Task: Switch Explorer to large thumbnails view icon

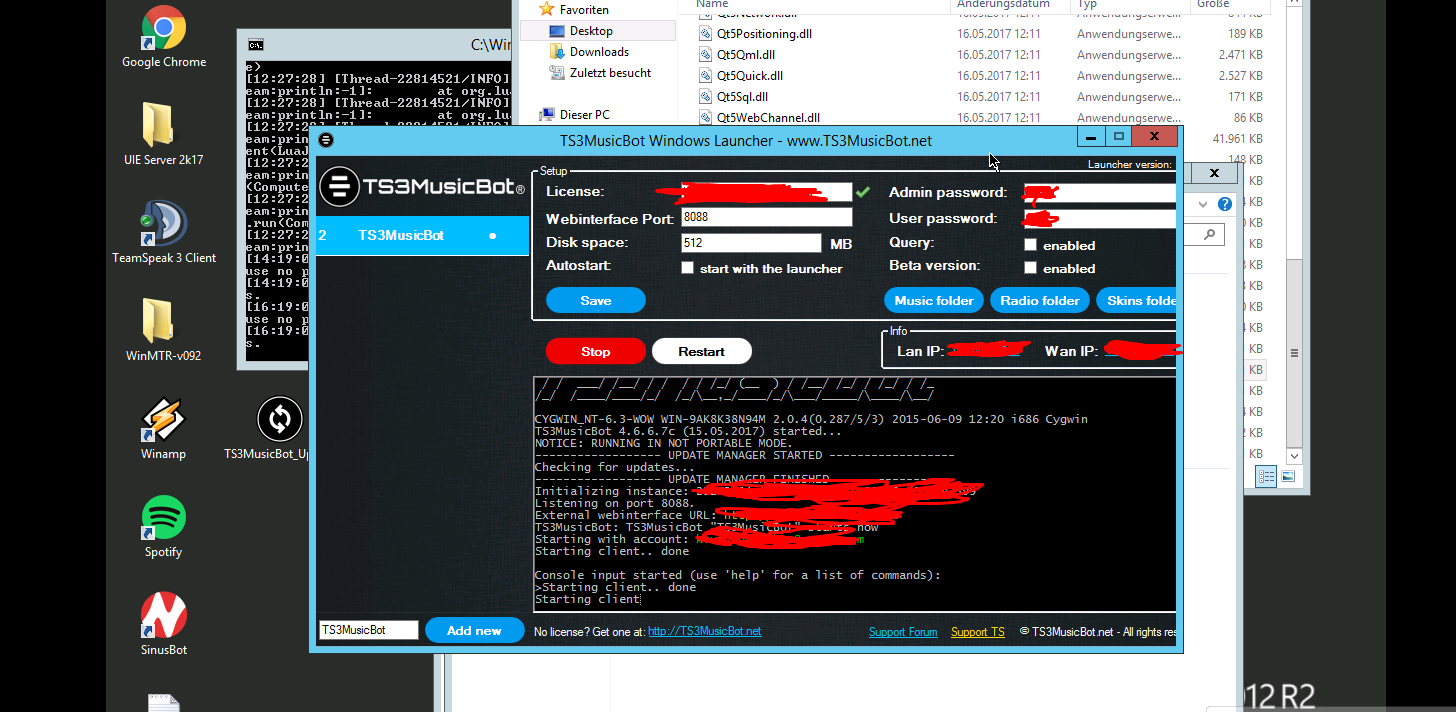Action: coord(1288,478)
